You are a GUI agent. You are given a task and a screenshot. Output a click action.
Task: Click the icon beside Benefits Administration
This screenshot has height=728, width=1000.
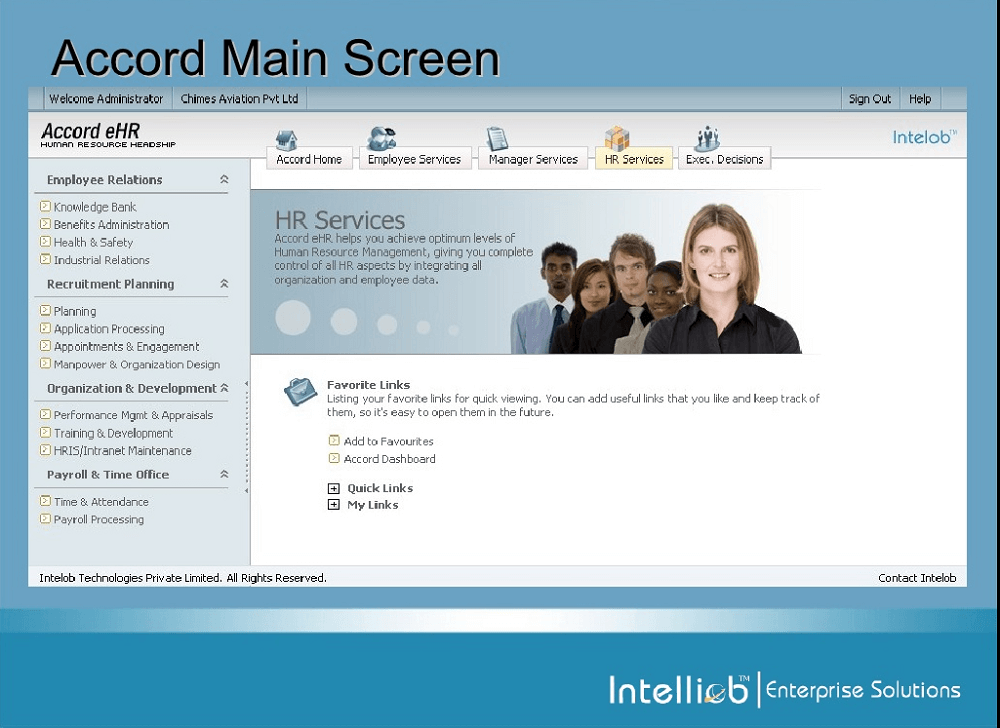click(x=45, y=224)
